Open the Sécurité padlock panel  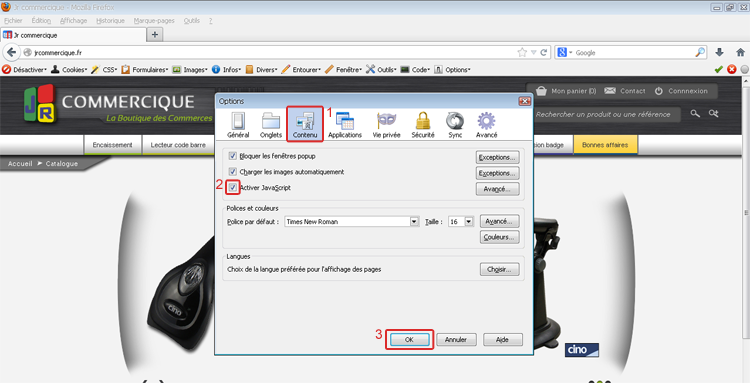click(x=423, y=125)
